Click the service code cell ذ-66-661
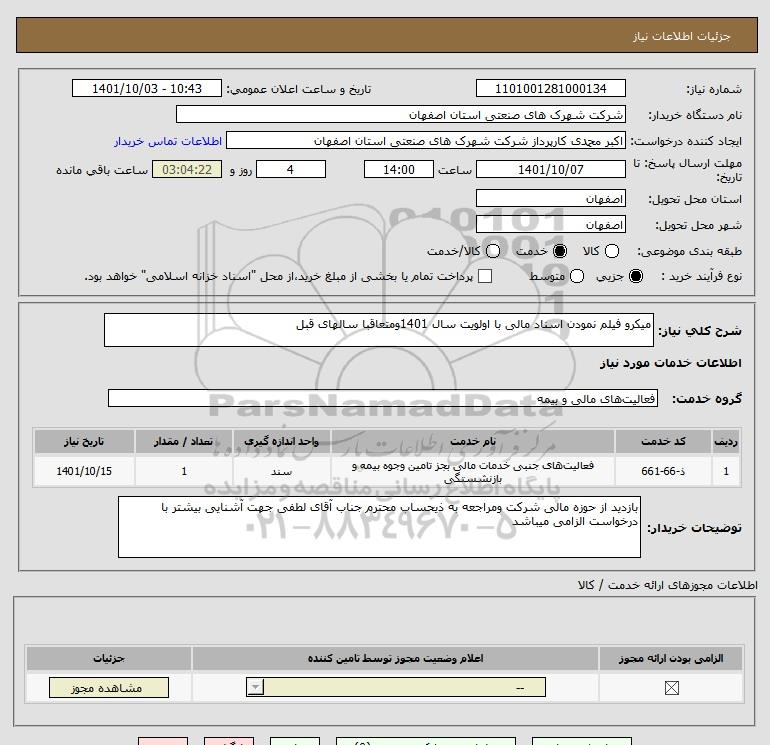Screen dimensions: 770x745 pyautogui.click(x=663, y=471)
